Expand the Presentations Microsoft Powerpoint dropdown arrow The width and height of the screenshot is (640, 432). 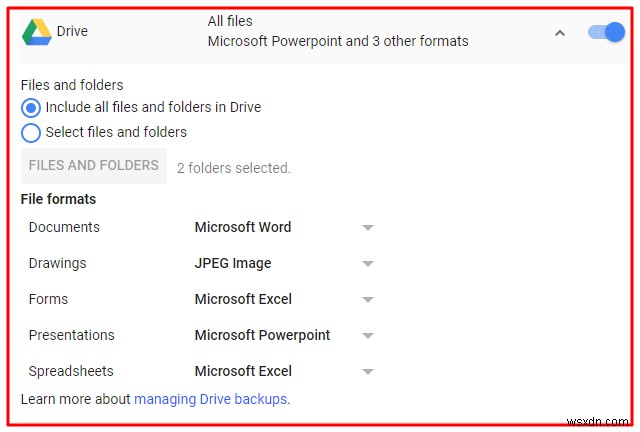pyautogui.click(x=367, y=336)
